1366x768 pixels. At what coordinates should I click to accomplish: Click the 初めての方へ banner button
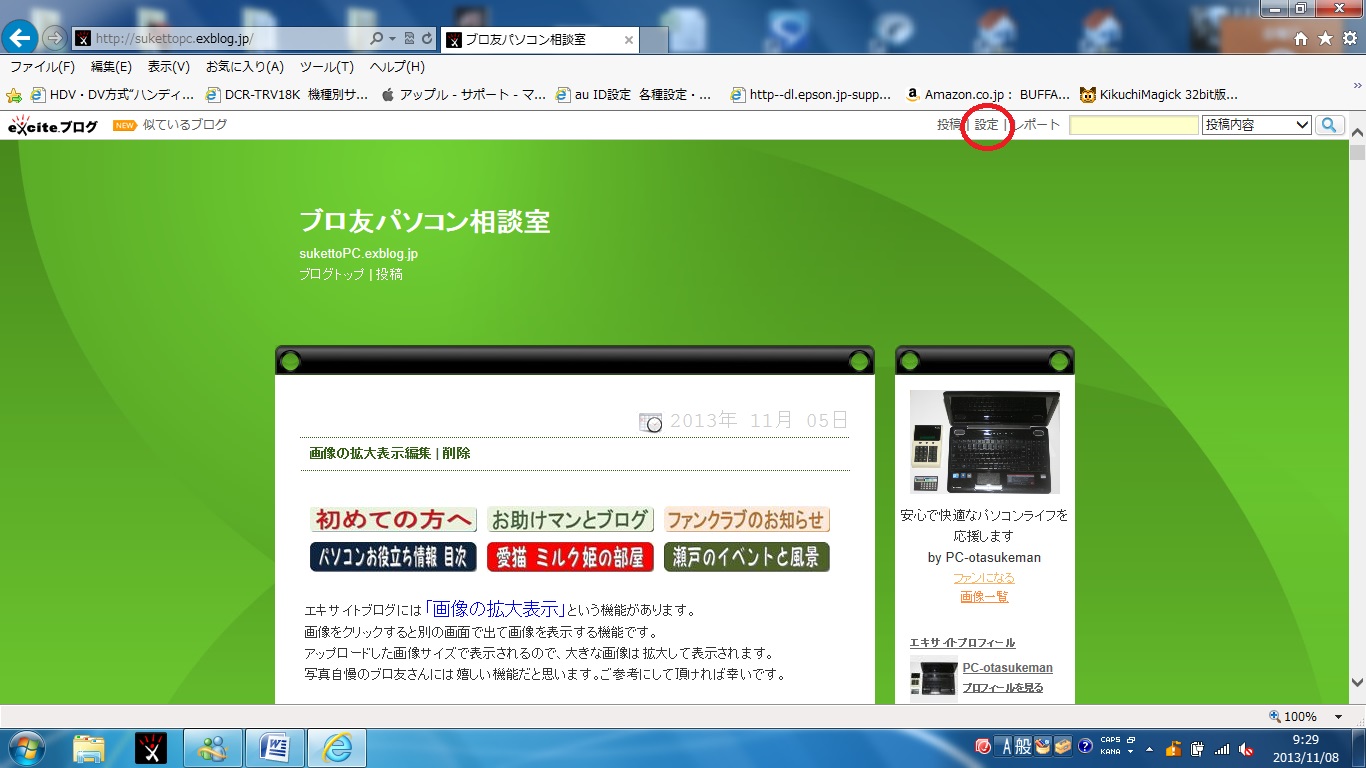[393, 520]
